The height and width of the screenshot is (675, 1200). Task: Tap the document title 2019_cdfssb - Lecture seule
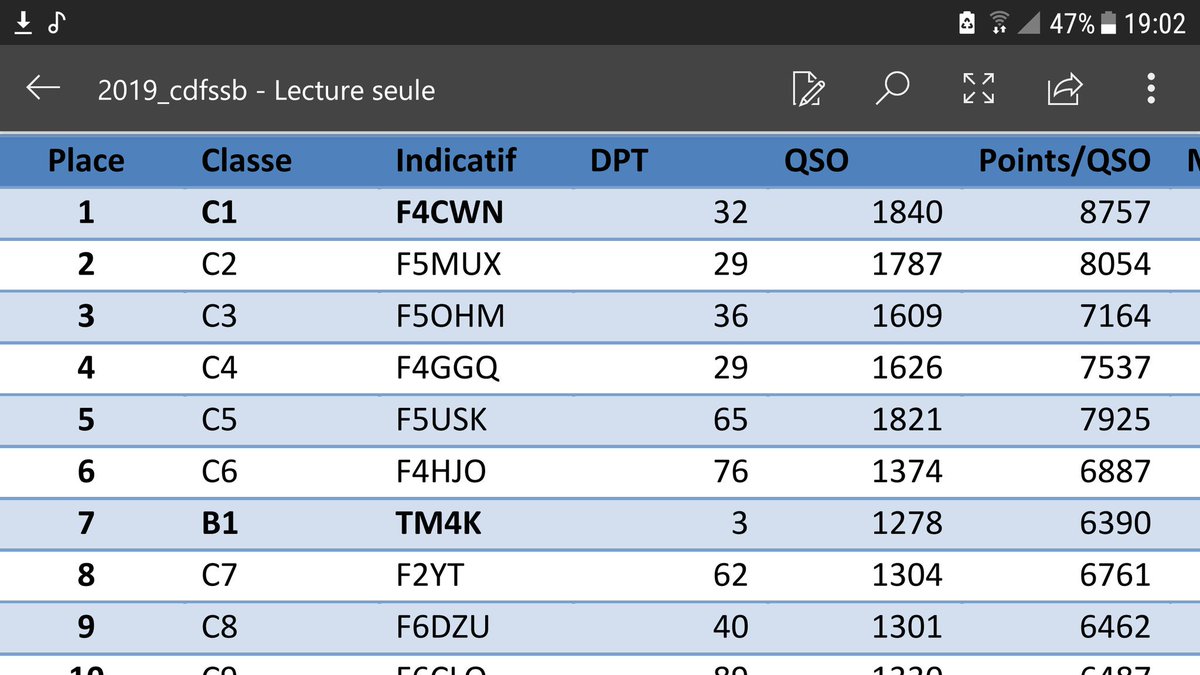point(266,91)
